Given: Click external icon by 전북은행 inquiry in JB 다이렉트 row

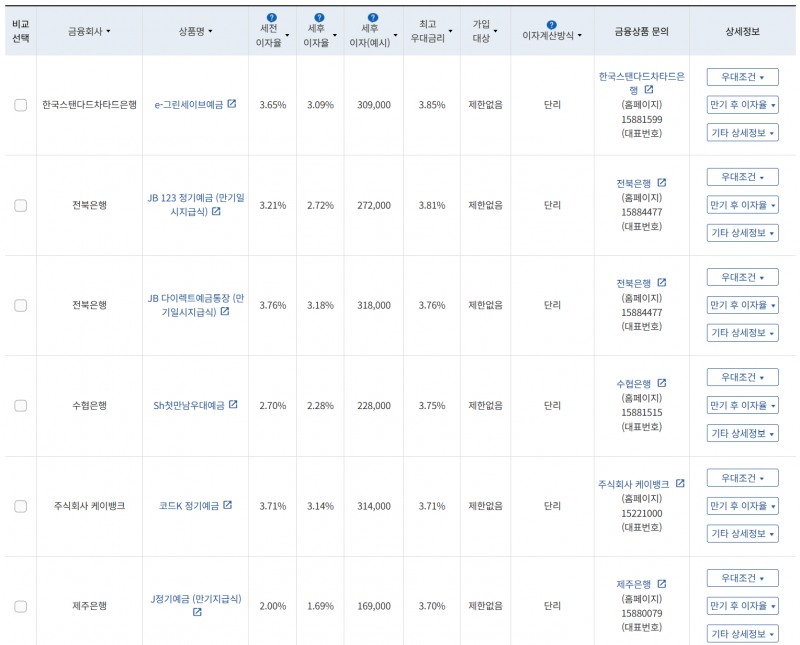Looking at the screenshot, I should pyautogui.click(x=662, y=282).
